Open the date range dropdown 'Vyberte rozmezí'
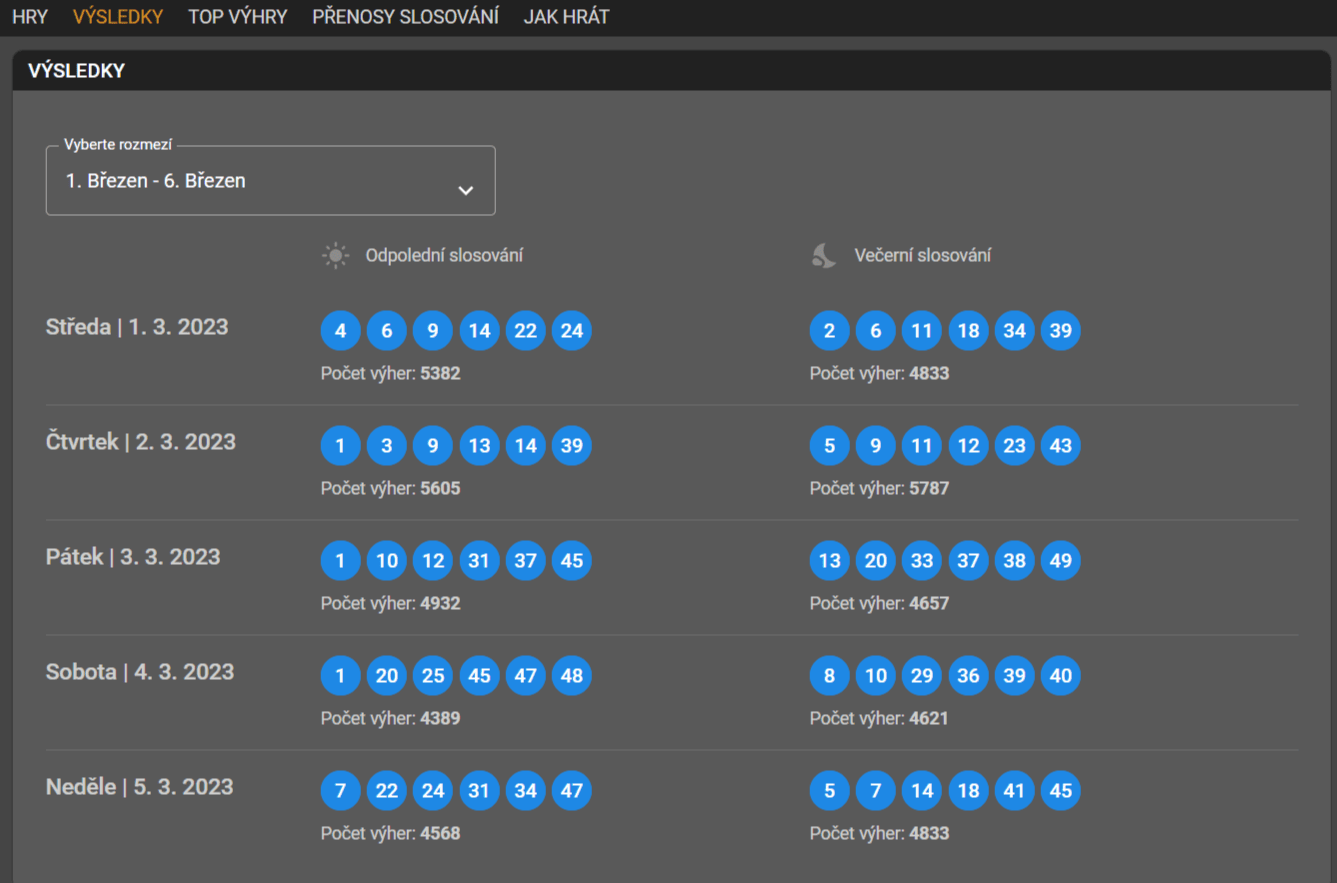 coord(270,181)
